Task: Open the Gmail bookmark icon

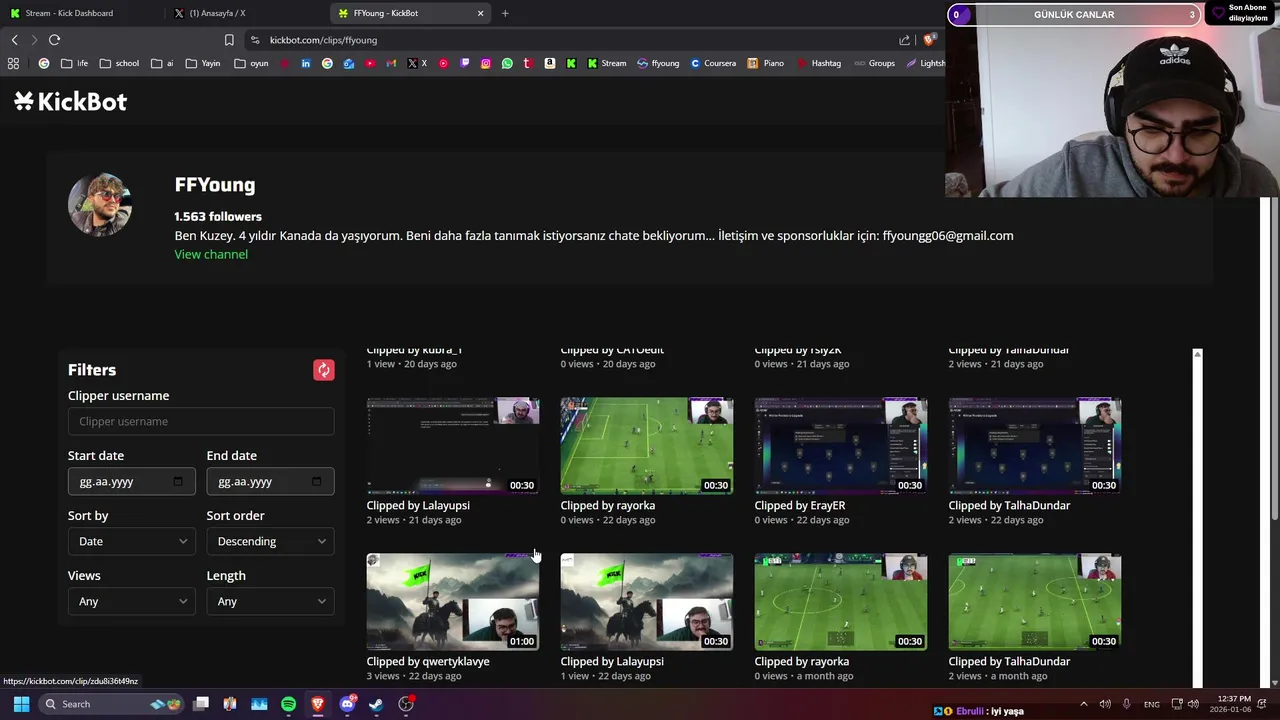Action: point(391,63)
